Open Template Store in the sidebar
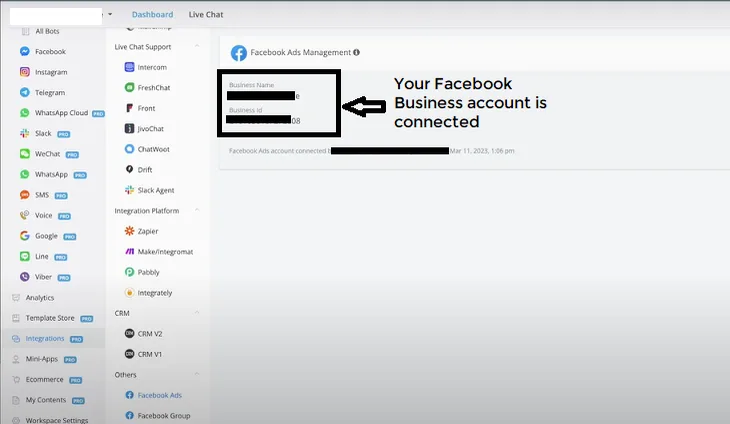This screenshot has width=730, height=424. point(50,318)
